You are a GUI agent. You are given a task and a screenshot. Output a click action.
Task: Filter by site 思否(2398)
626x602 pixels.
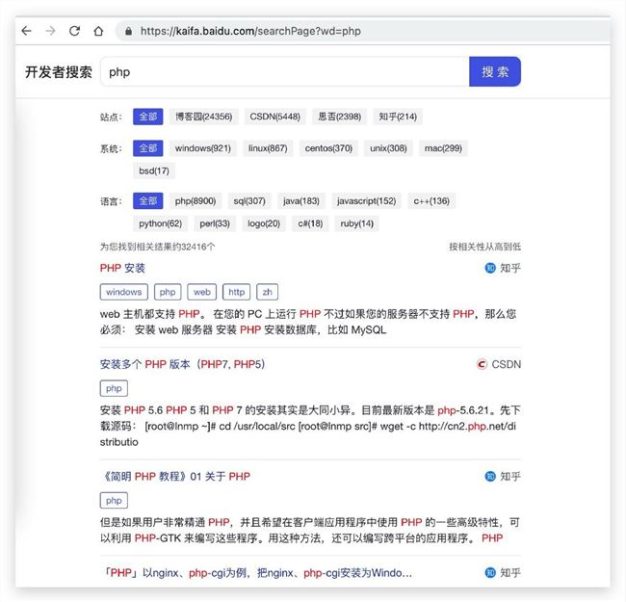(339, 117)
